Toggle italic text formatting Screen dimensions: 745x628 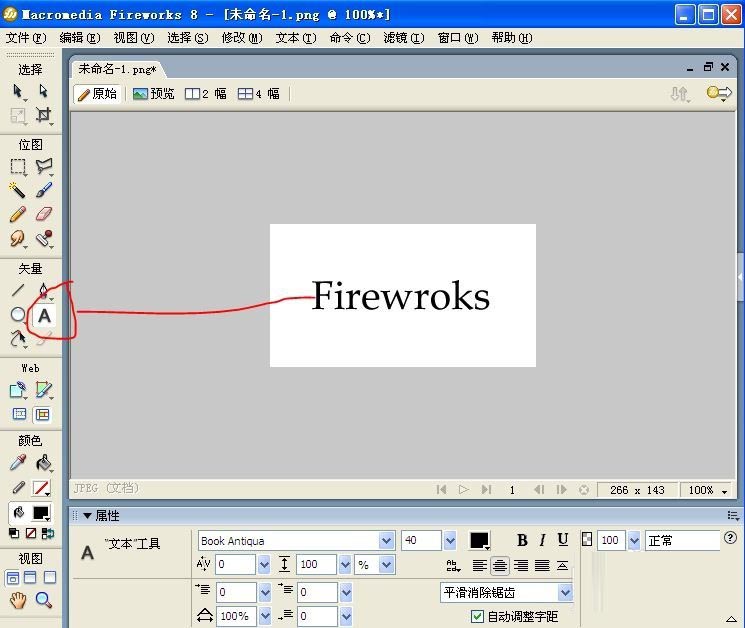click(542, 540)
